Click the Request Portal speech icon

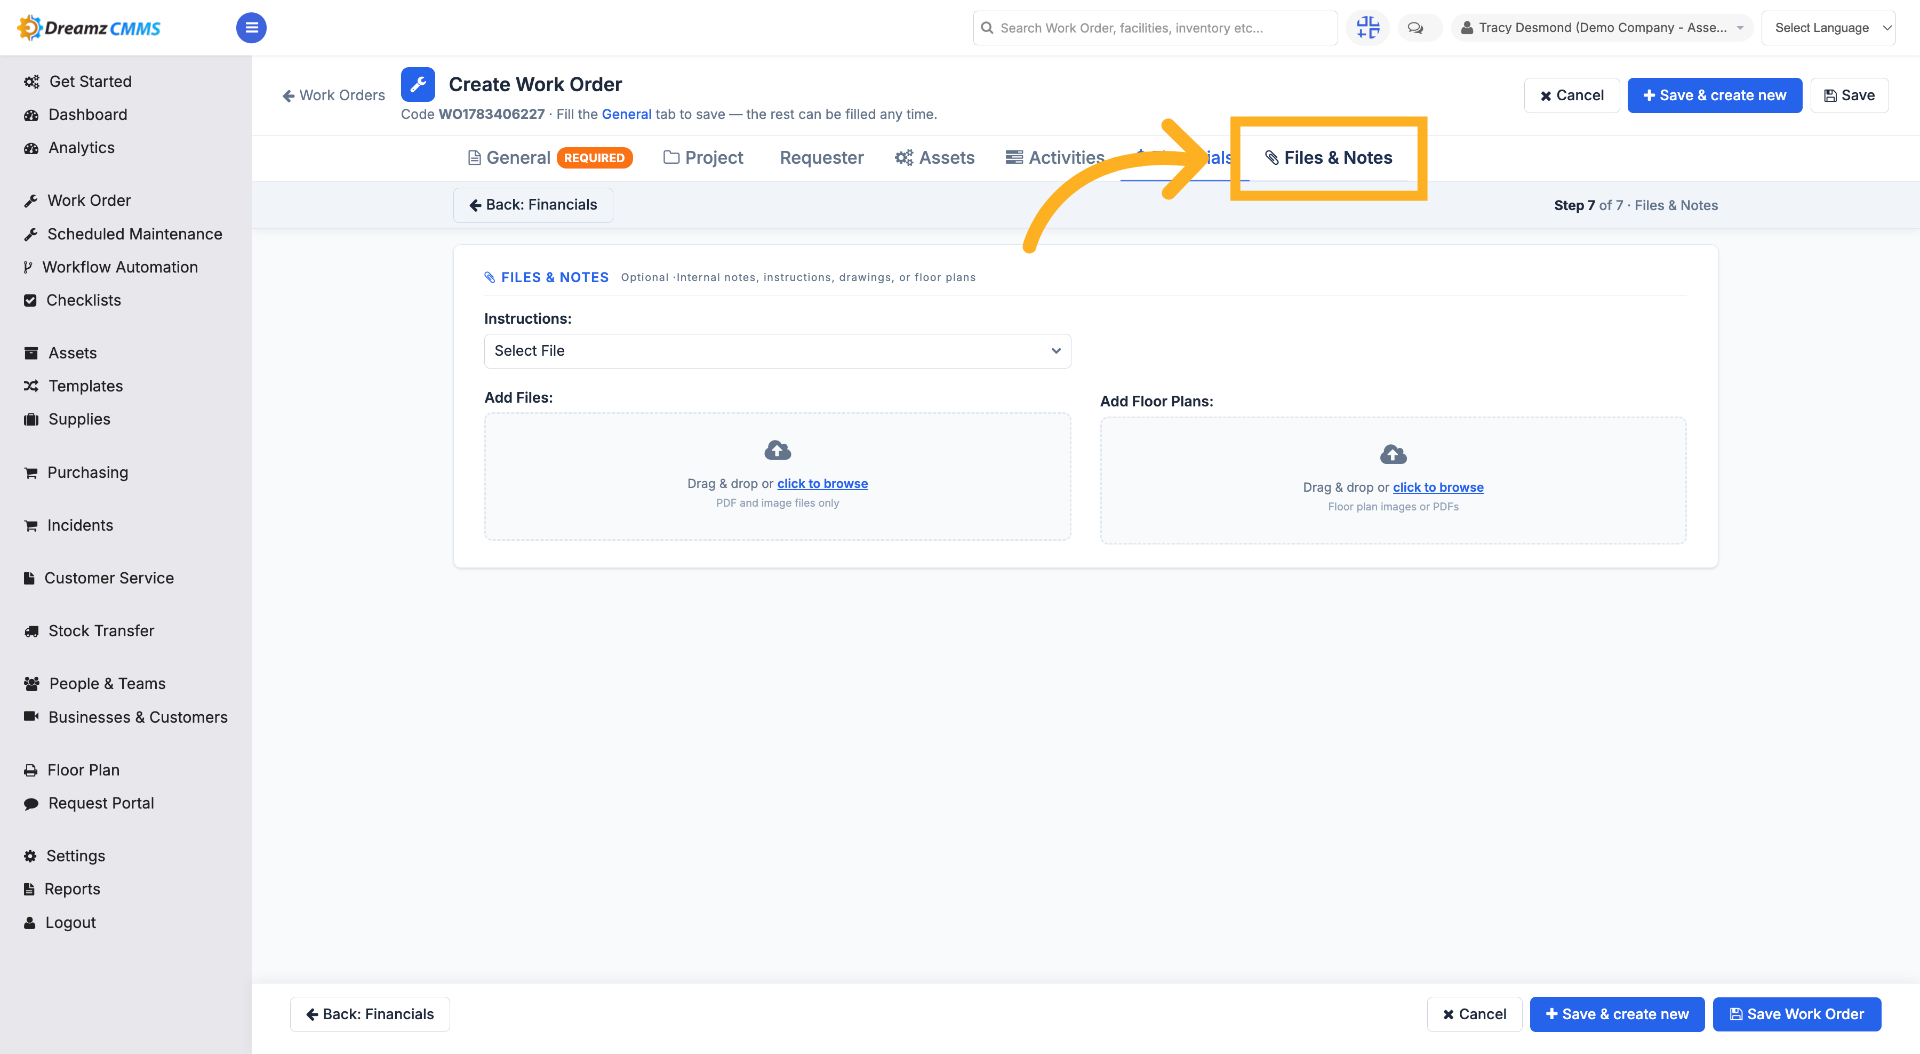click(31, 803)
